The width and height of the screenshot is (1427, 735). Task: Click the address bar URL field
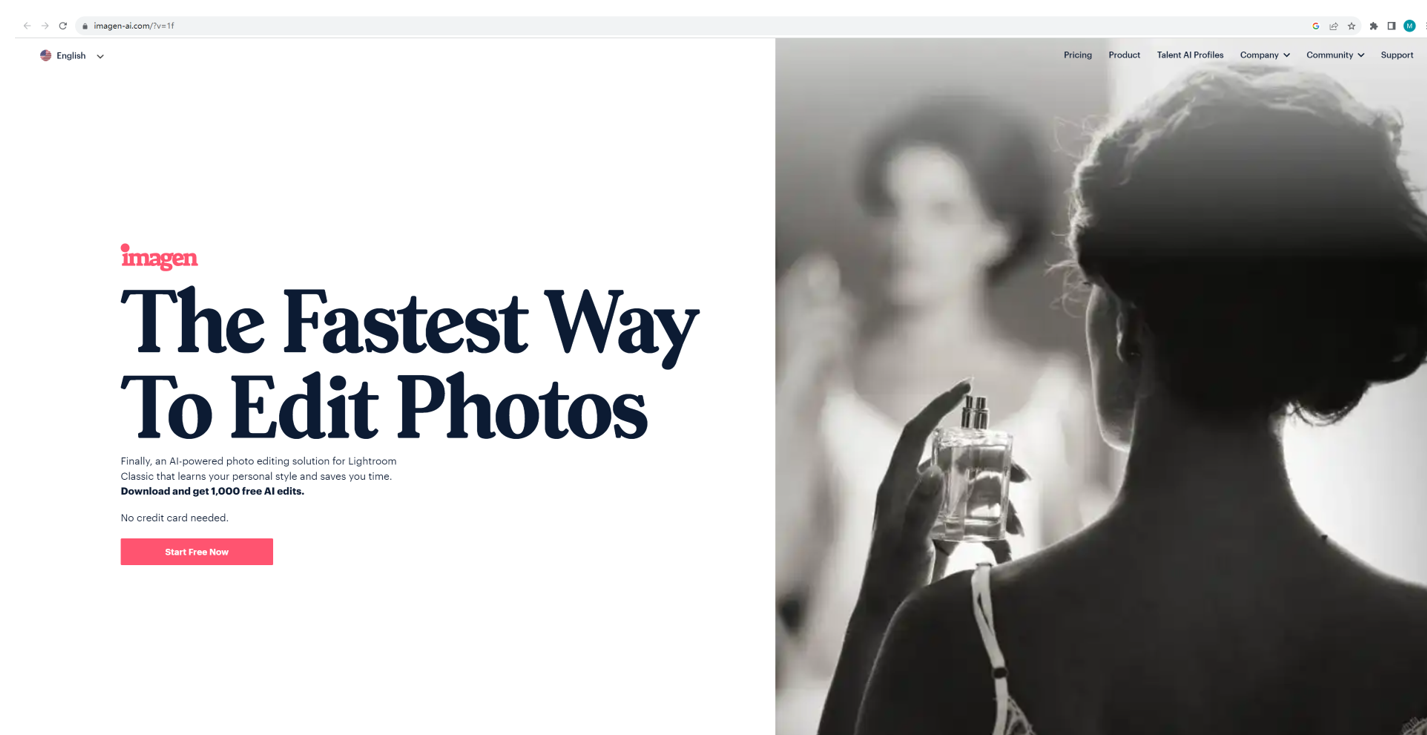tap(690, 26)
